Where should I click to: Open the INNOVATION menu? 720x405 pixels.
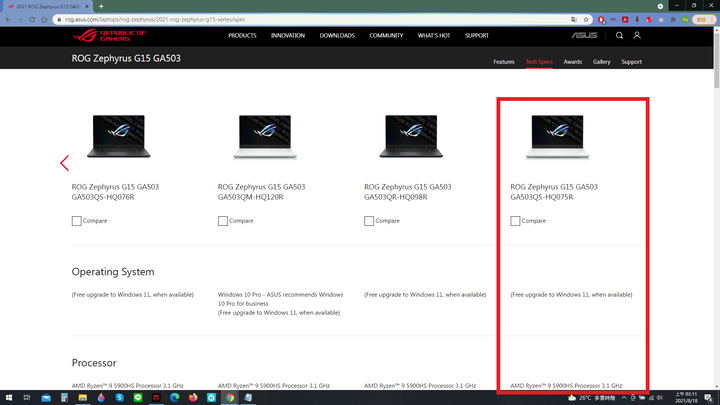point(288,35)
